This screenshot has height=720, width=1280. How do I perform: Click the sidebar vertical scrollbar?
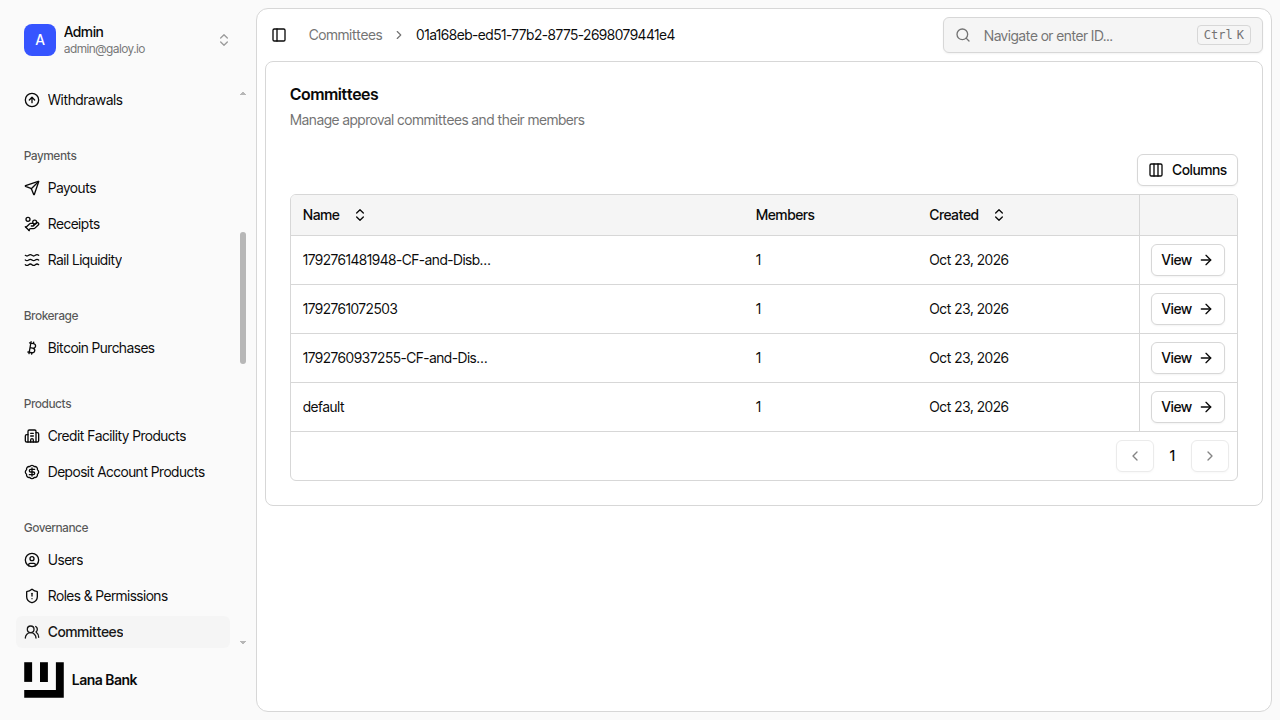(x=242, y=298)
